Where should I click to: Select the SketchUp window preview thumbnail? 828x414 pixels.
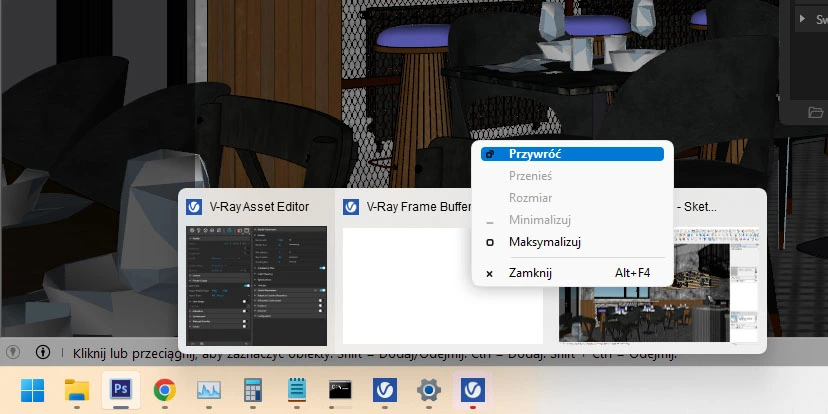point(658,284)
